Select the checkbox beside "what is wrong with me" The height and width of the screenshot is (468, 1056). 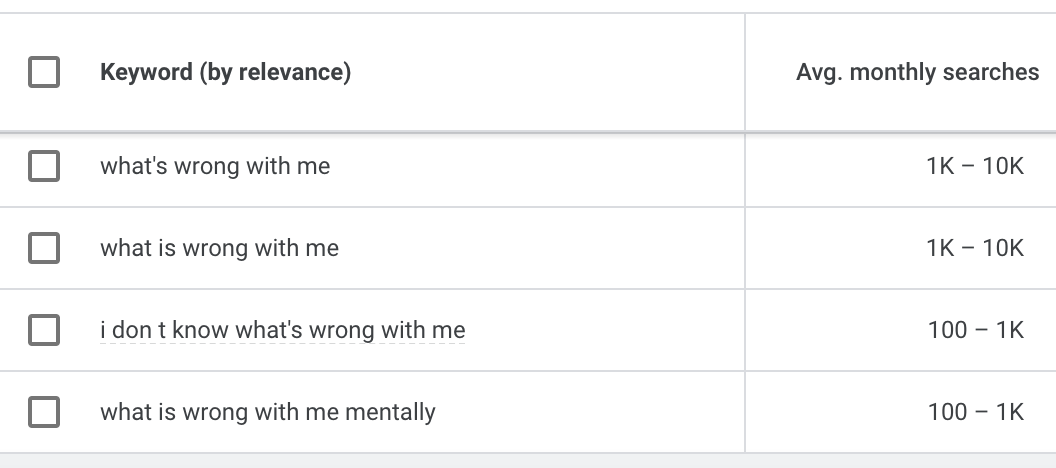44,248
